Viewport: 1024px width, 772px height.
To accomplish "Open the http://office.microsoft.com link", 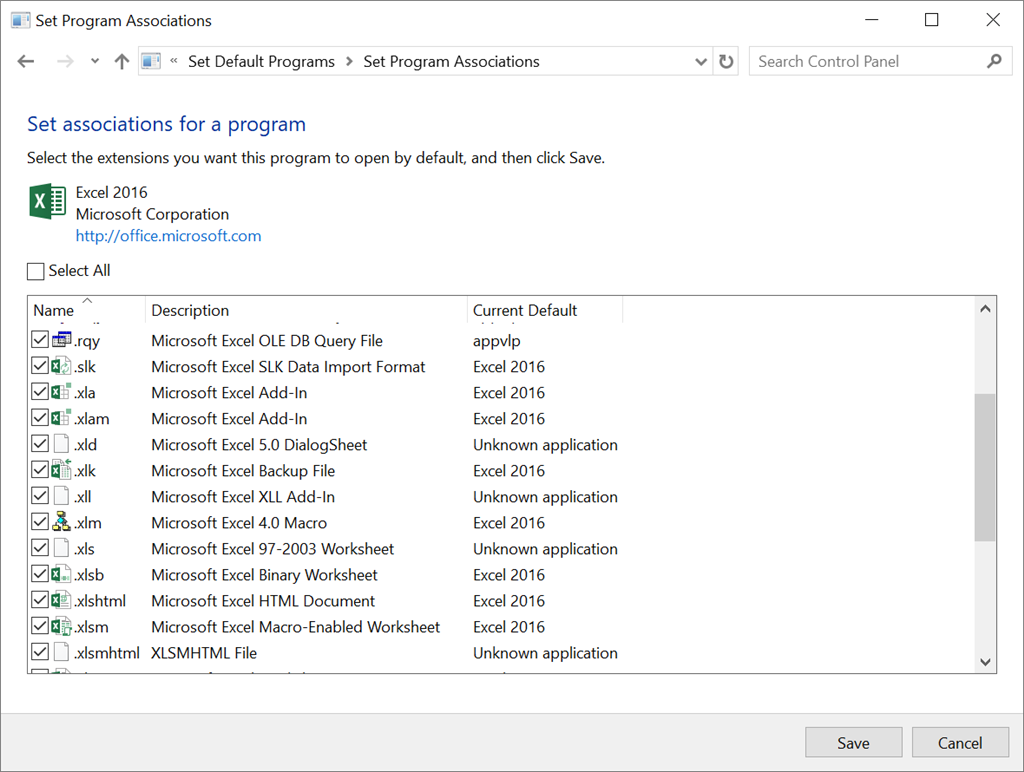I will [x=168, y=236].
